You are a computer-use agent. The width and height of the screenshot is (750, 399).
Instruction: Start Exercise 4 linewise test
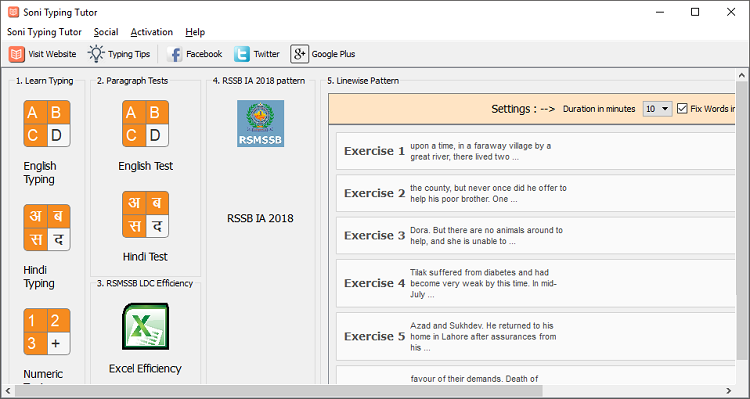coord(535,283)
